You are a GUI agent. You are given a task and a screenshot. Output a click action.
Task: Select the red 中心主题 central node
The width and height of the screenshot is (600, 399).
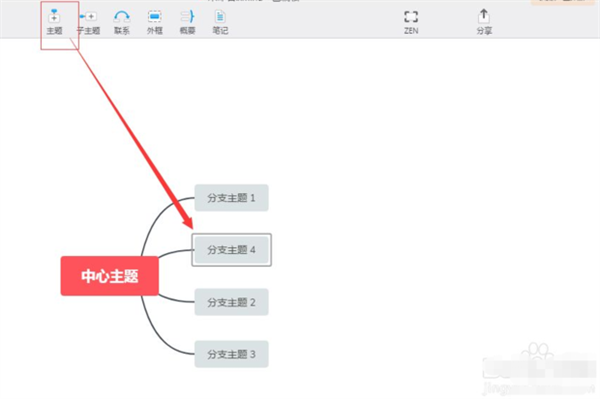(x=109, y=276)
